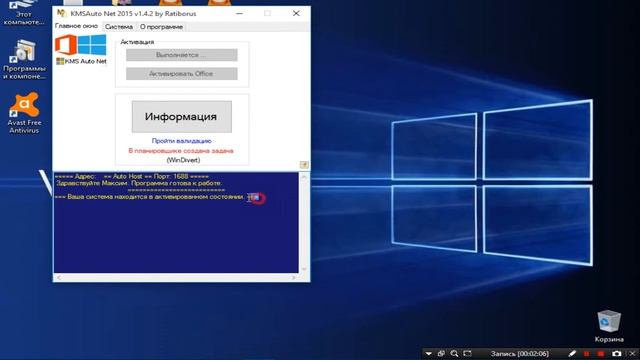
Task: Minimize the KMSAuto Net window
Action: coord(240,13)
